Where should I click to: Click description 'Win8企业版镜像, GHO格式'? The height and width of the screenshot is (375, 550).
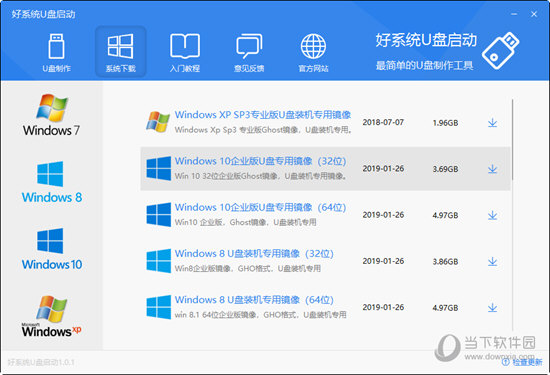[248, 268]
